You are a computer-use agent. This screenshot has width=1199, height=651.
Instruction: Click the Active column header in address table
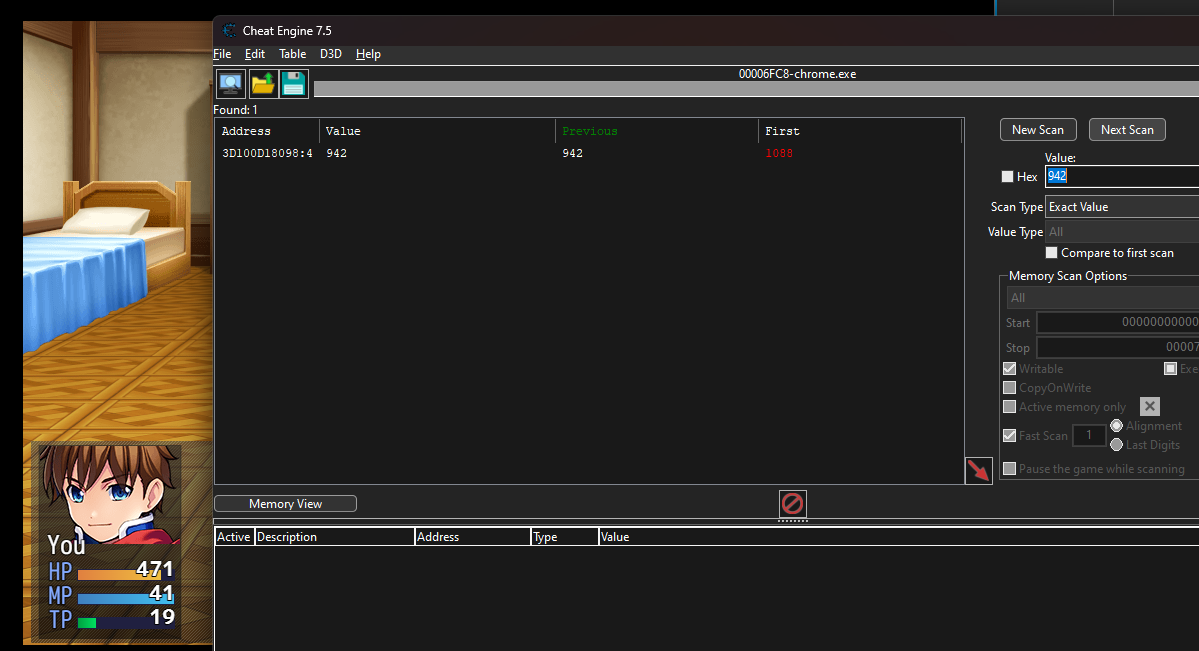234,537
